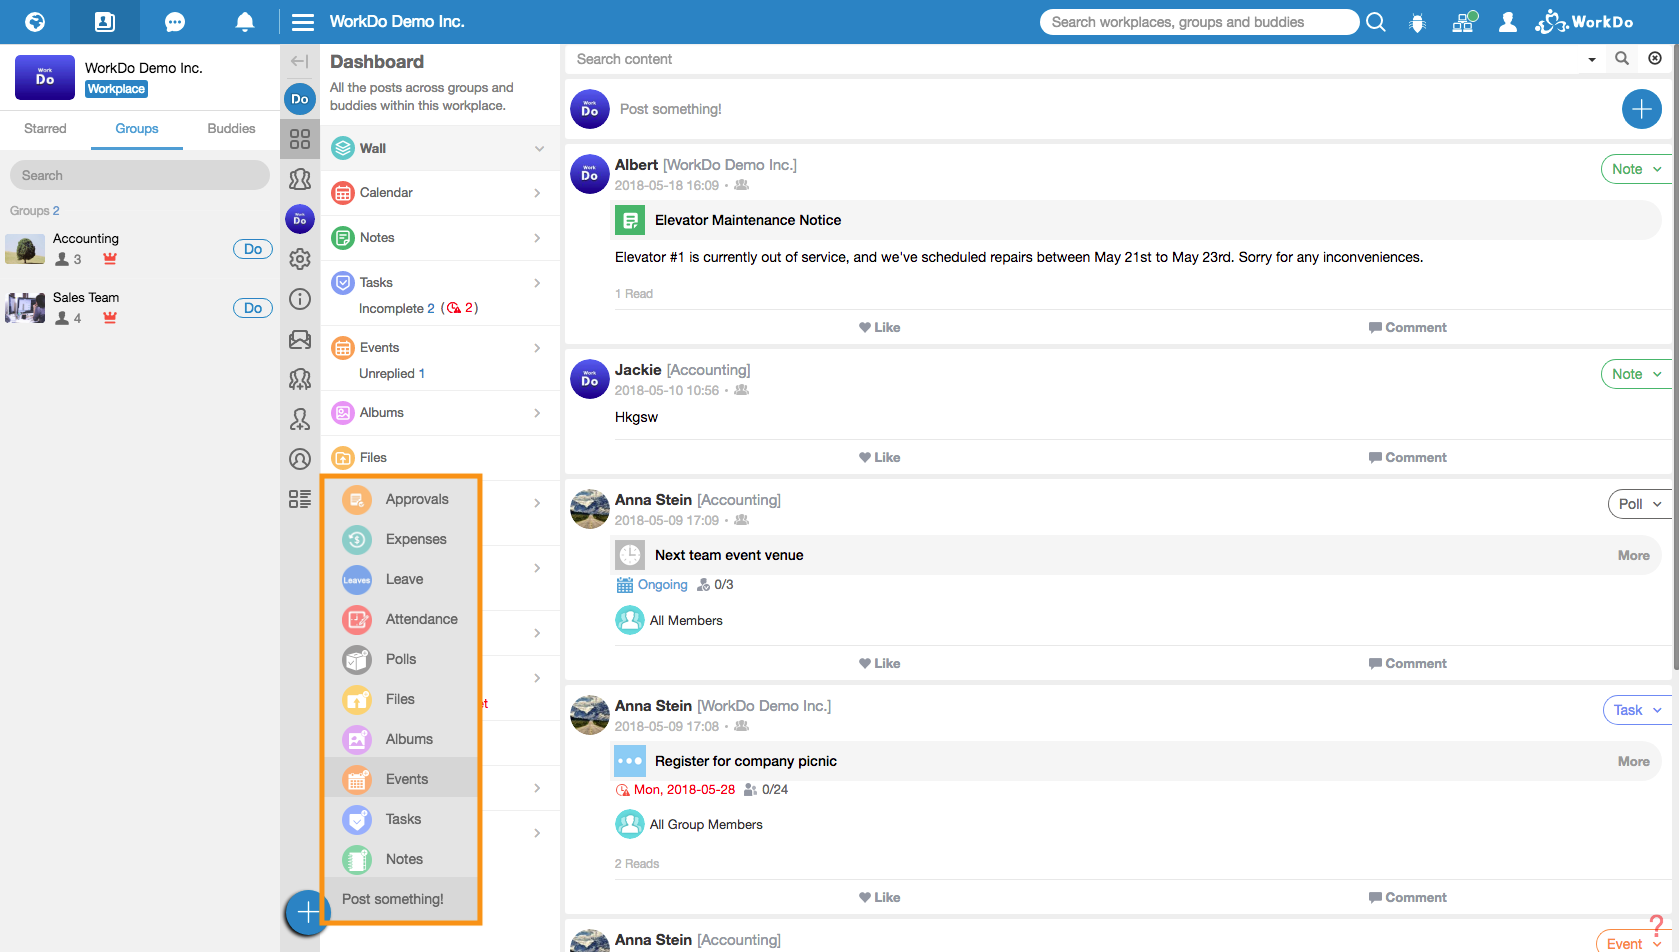1679x952 pixels.
Task: Clear content search with the circled X icon
Action: coord(1655,59)
